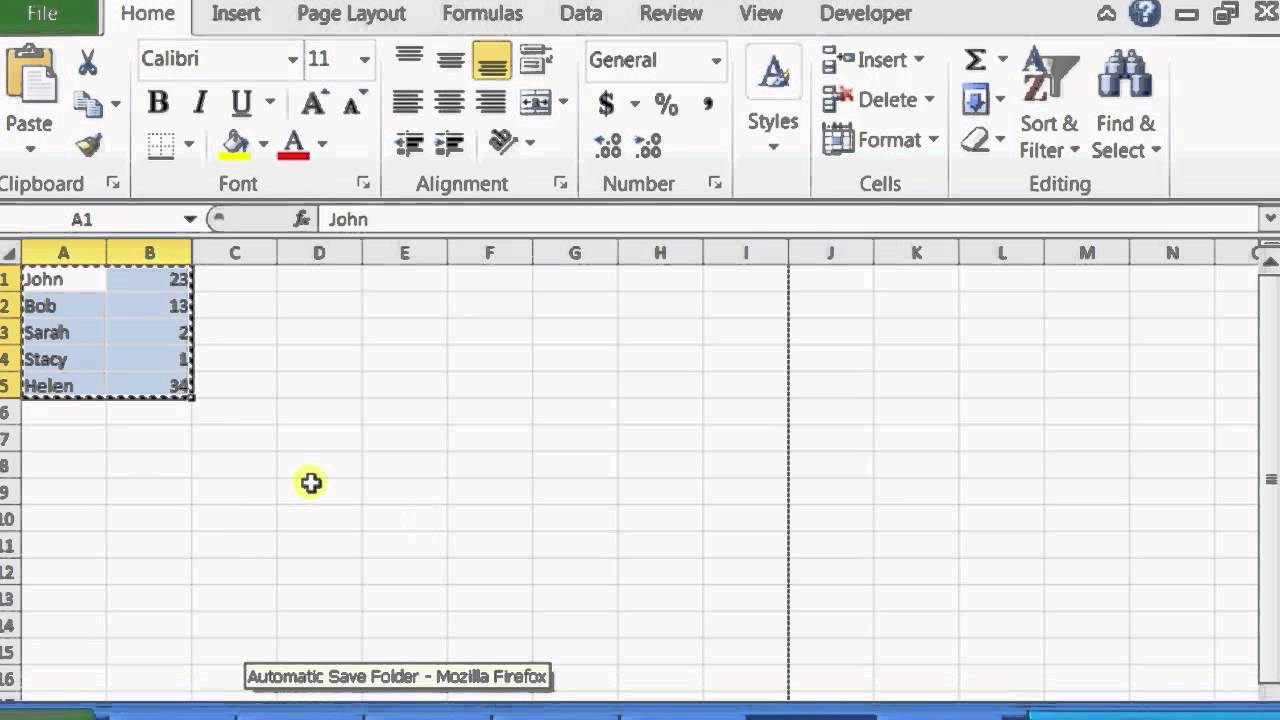Image resolution: width=1280 pixels, height=720 pixels.
Task: Expand the Name Box dropdown
Action: tap(189, 219)
